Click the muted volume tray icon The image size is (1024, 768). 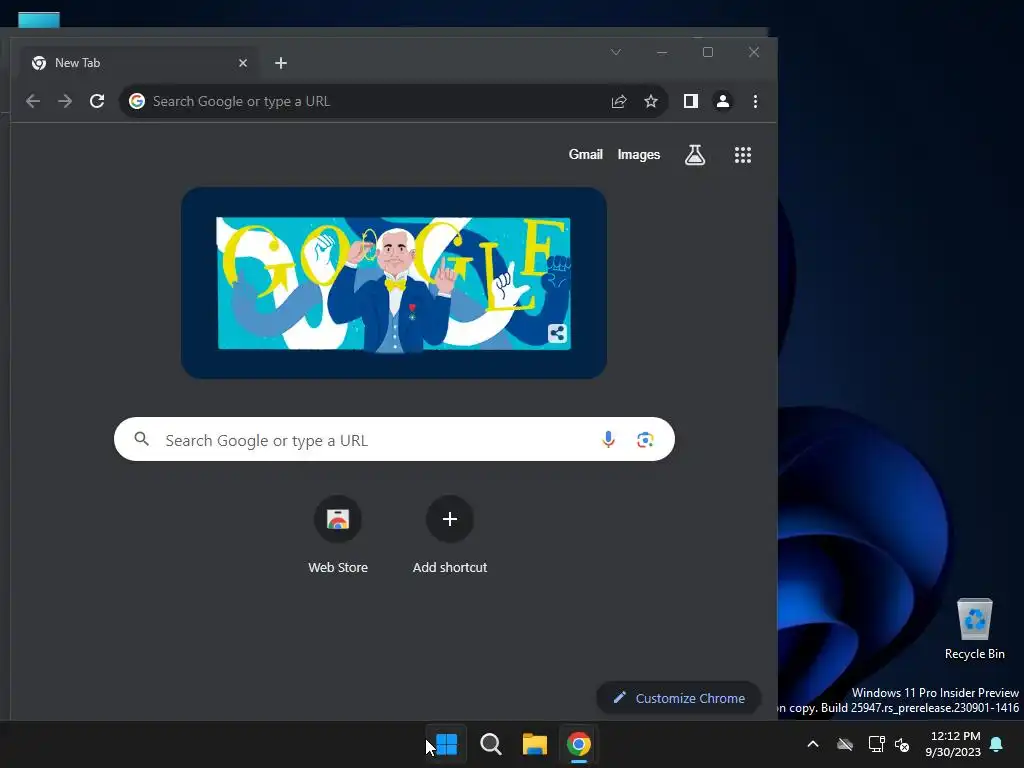pos(903,744)
